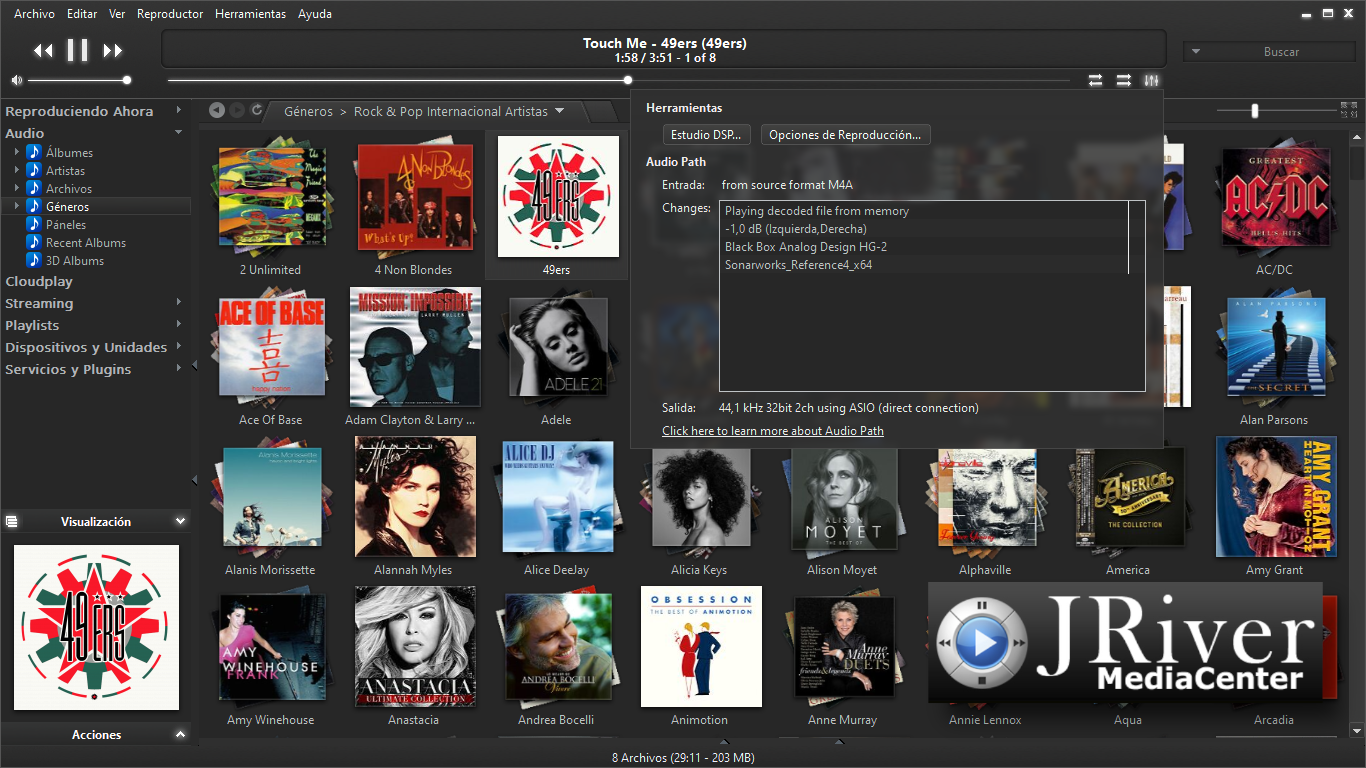This screenshot has width=1366, height=768.
Task: Open the learn more about Audio Path link
Action: pyautogui.click(x=773, y=431)
